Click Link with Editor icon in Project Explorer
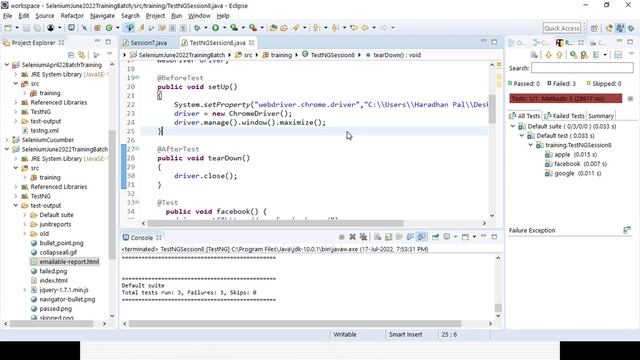This screenshot has width=640, height=360. coord(82,55)
